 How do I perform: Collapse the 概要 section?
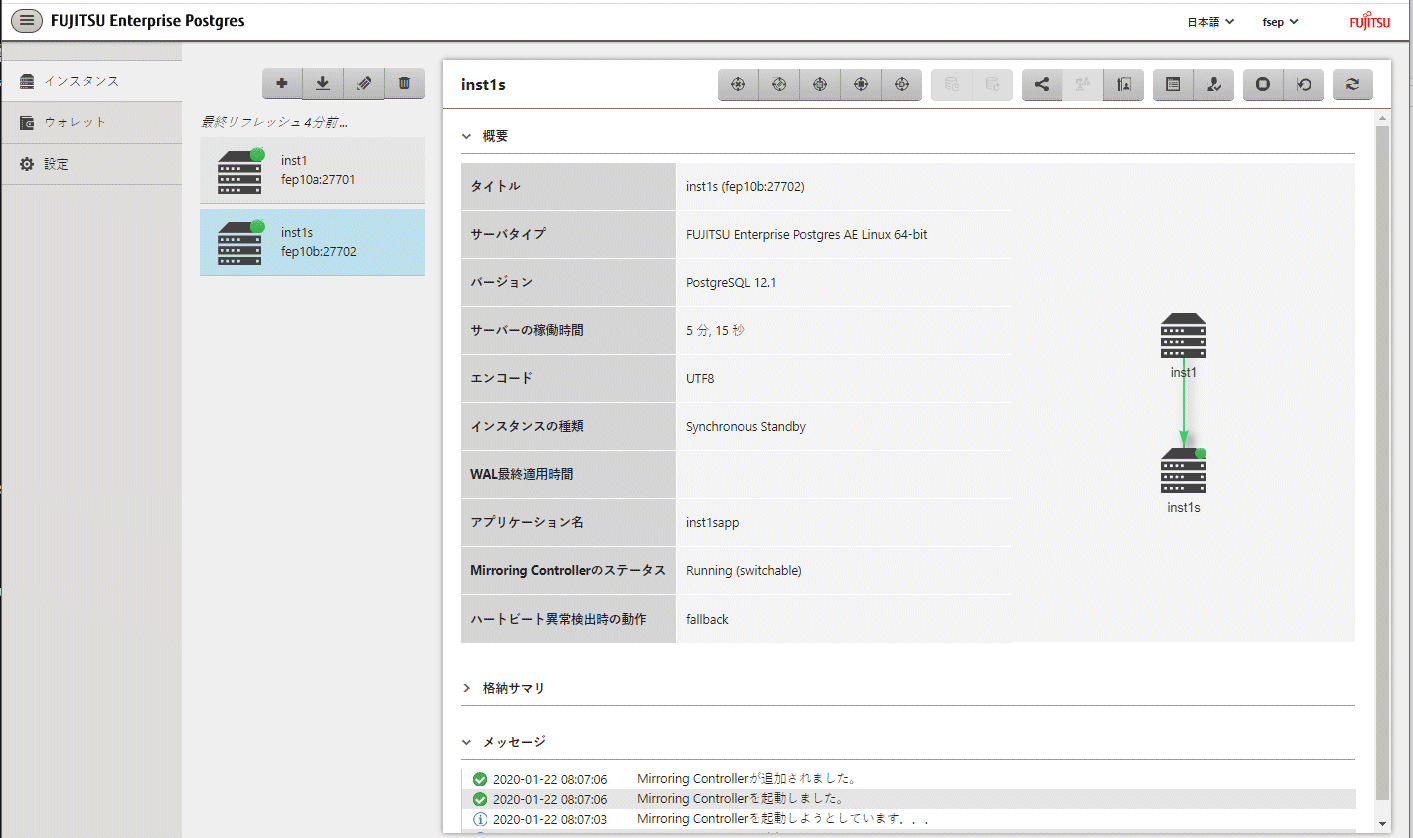pyautogui.click(x=467, y=136)
